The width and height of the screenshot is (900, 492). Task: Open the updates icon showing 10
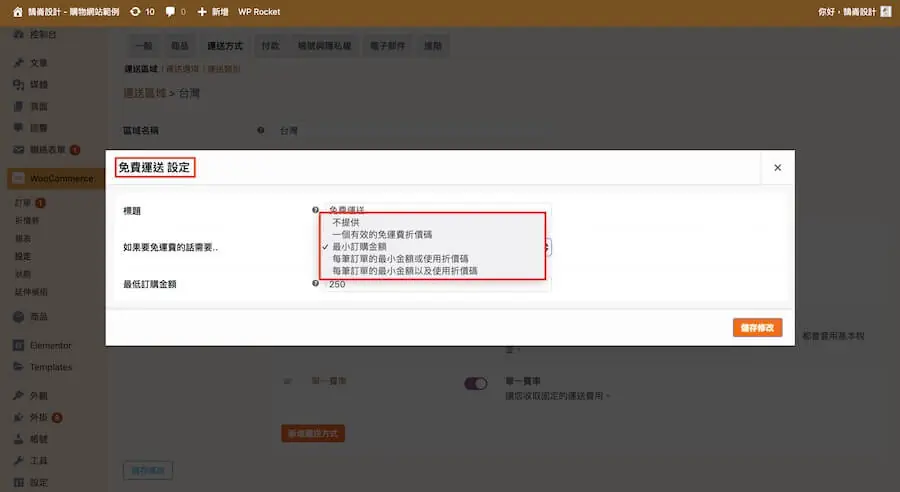[x=135, y=11]
